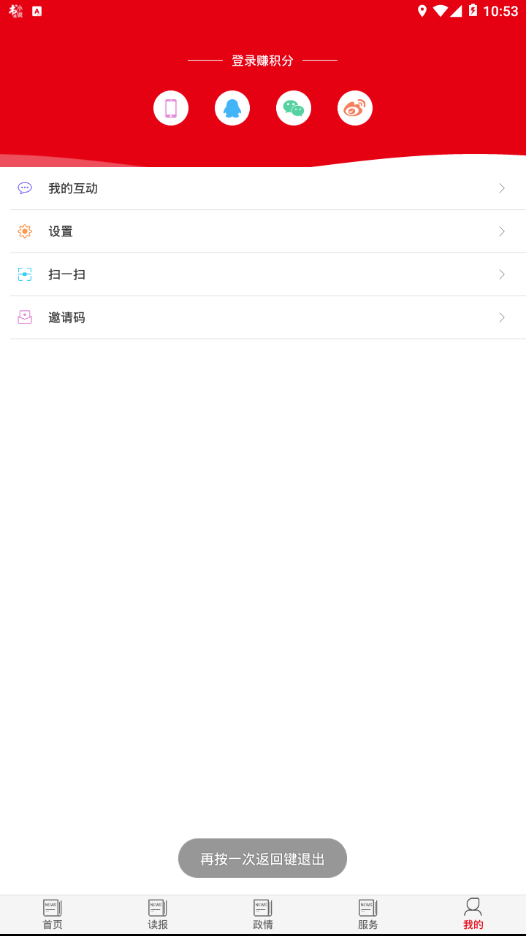Log in via the Weibo icon
Viewport: 526px width, 936px height.
[x=355, y=108]
